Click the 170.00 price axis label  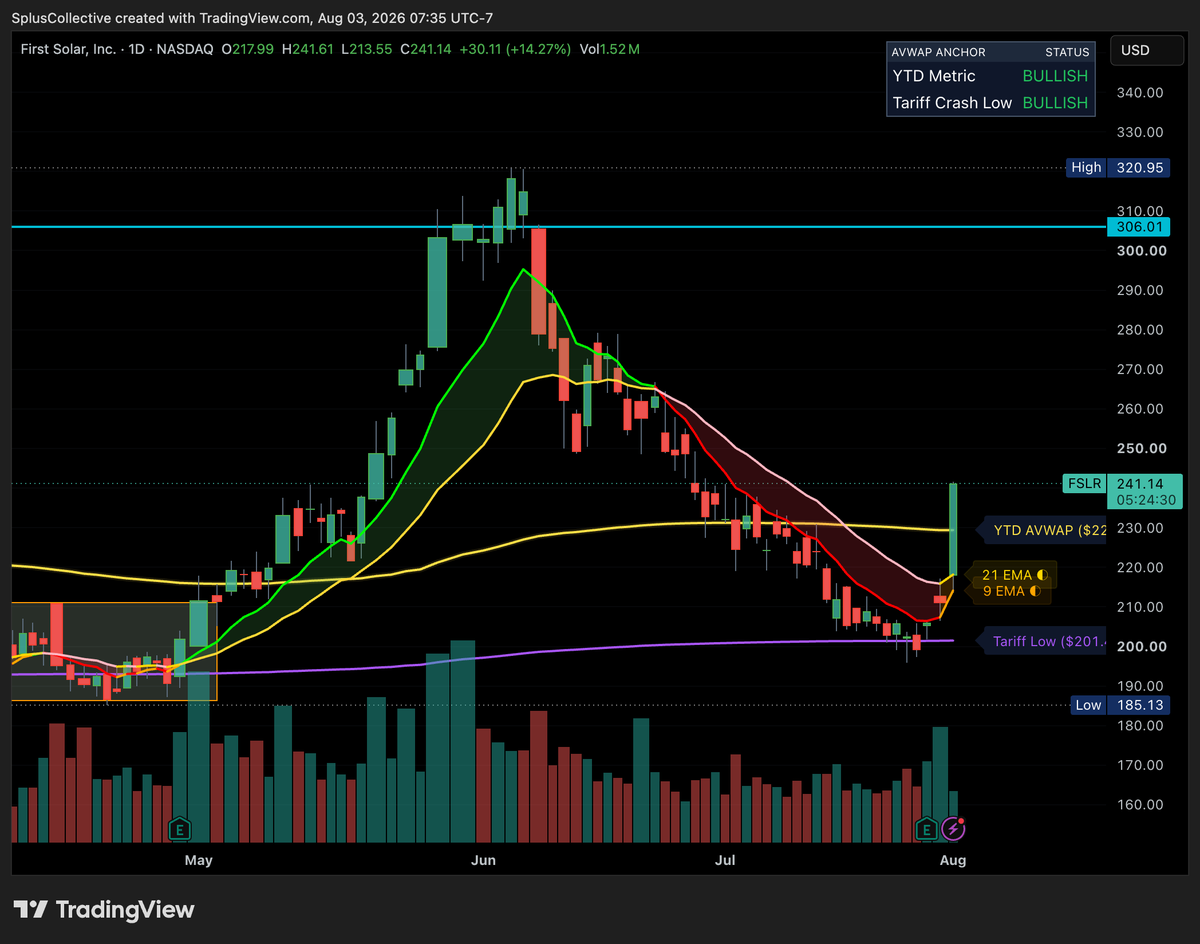(x=1141, y=765)
